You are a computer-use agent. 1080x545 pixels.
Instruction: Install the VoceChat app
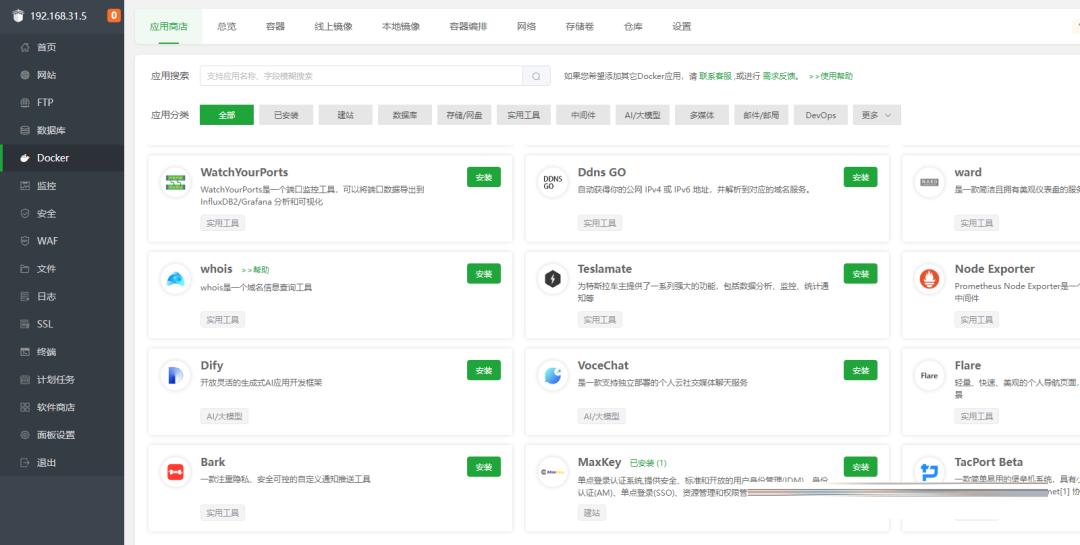860,370
